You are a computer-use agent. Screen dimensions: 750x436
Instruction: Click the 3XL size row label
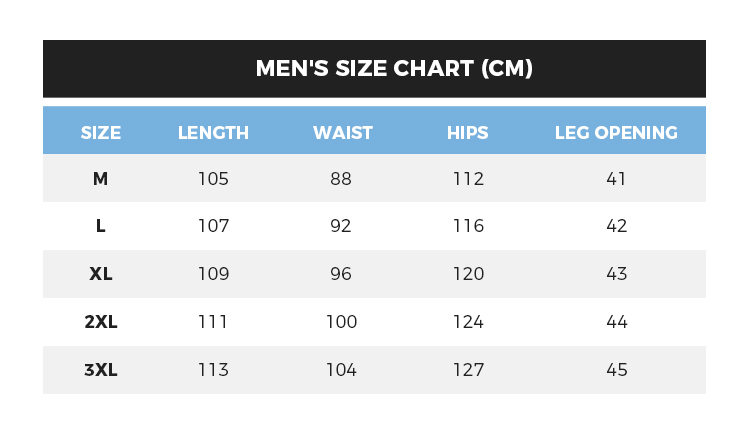[101, 370]
